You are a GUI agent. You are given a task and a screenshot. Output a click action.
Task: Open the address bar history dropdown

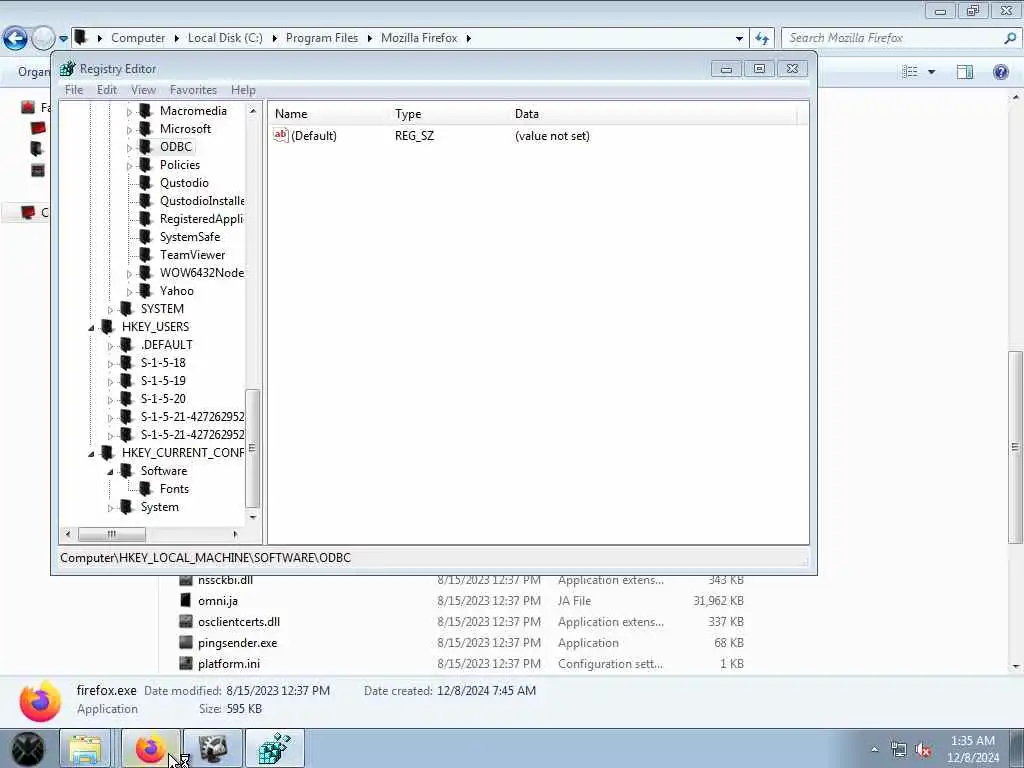coord(739,39)
